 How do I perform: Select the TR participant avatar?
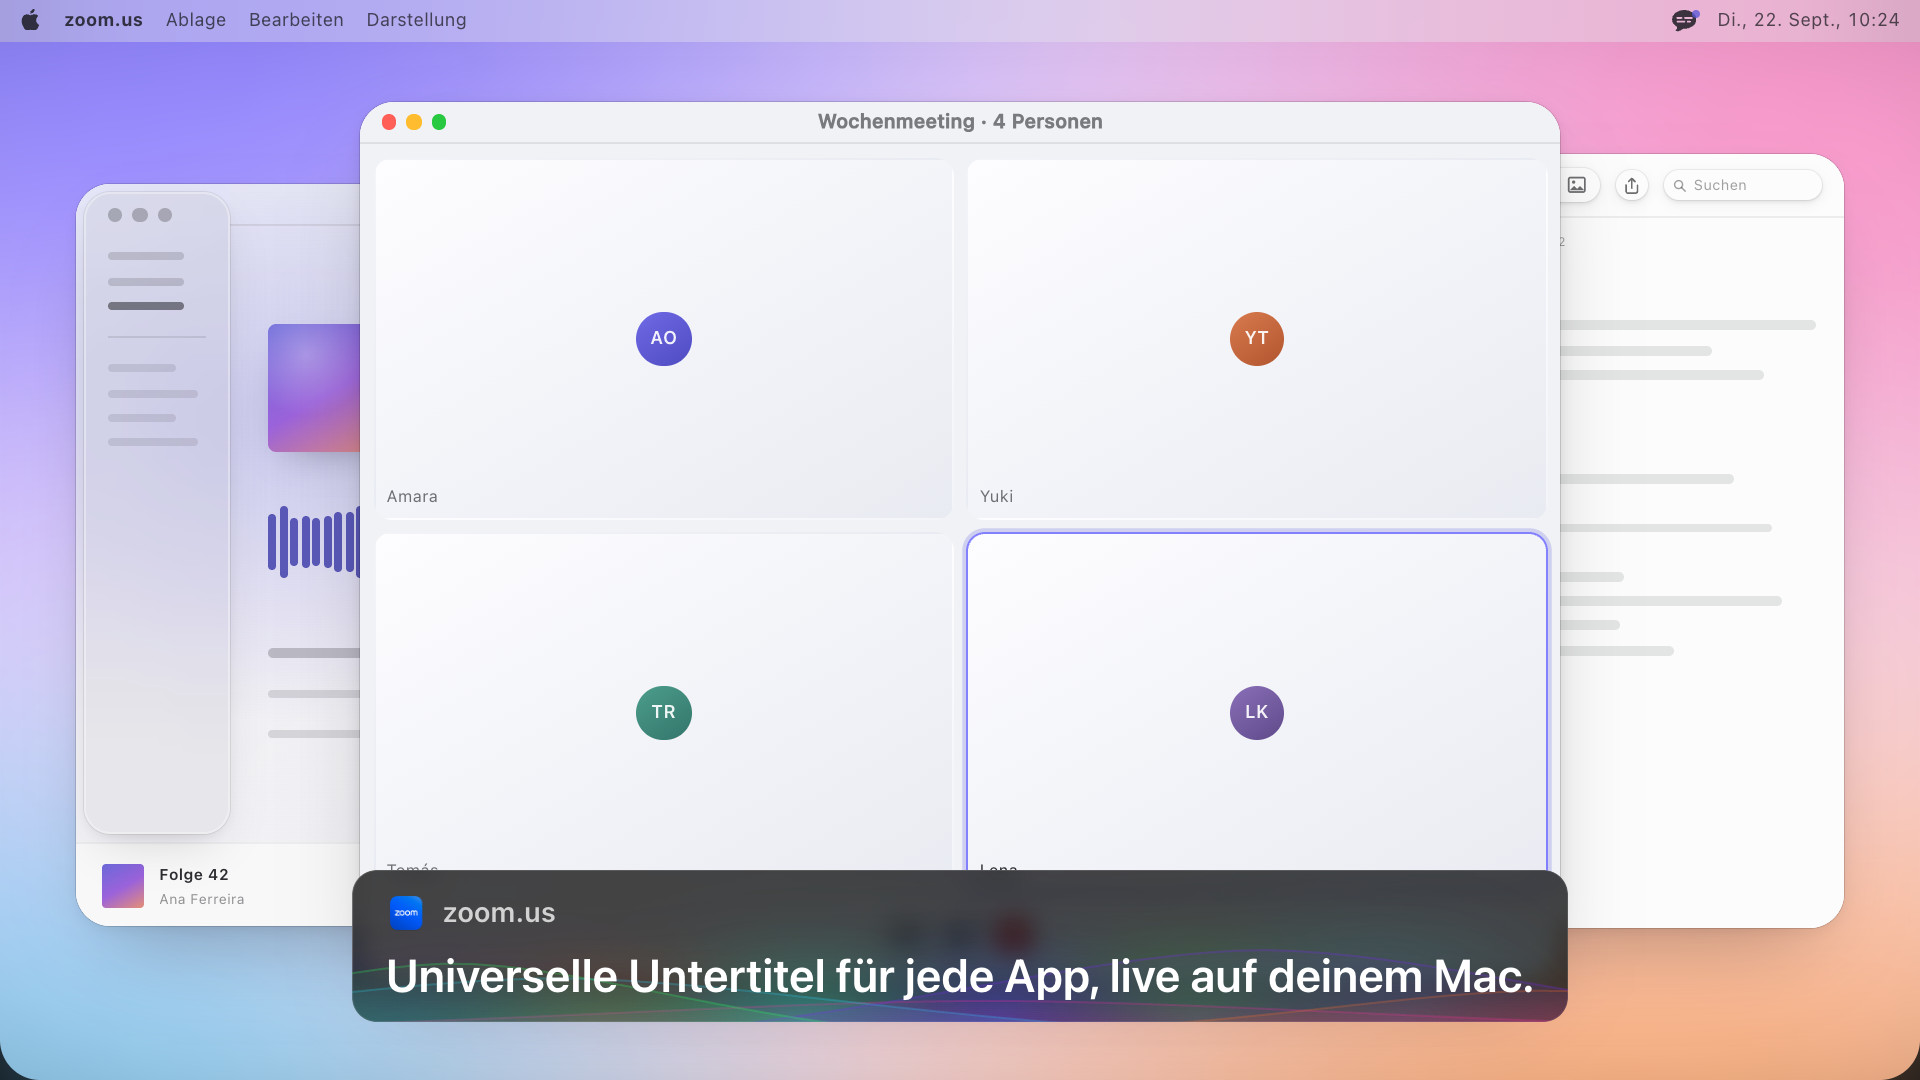pos(664,712)
